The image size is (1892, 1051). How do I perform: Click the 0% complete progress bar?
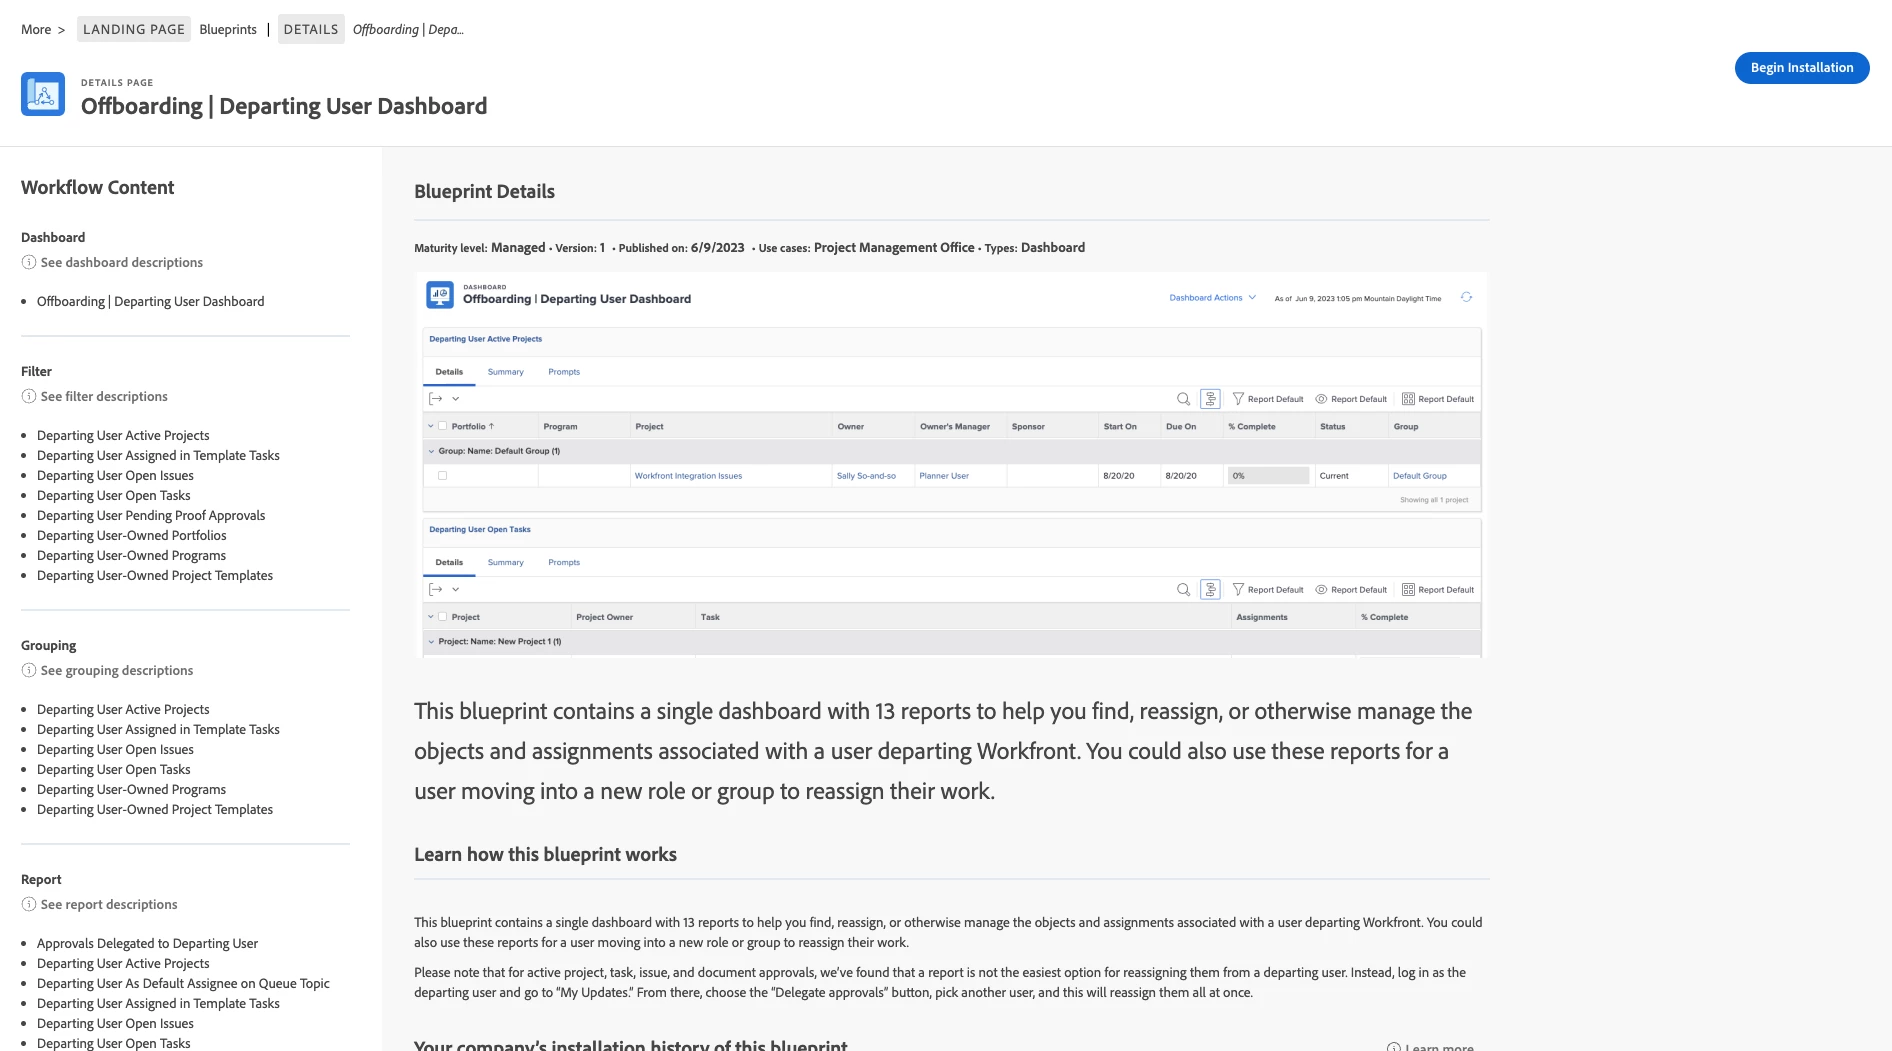tap(1268, 476)
